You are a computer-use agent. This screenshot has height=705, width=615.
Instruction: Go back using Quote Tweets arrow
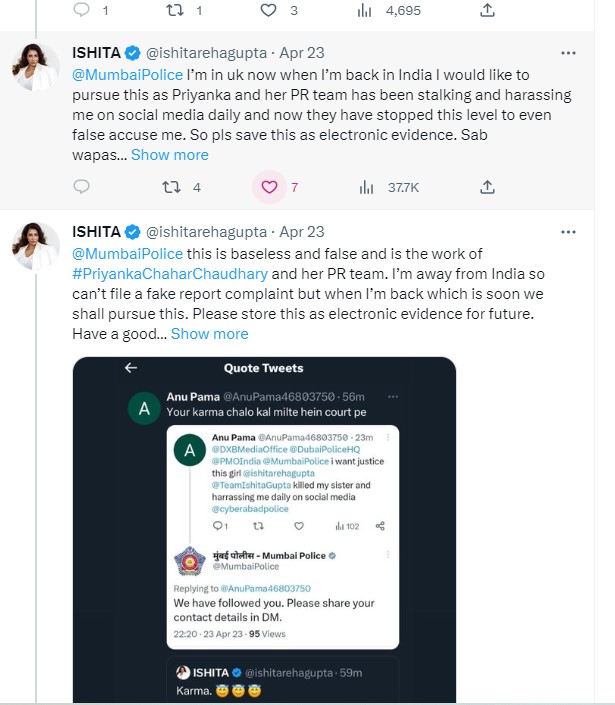coord(130,368)
